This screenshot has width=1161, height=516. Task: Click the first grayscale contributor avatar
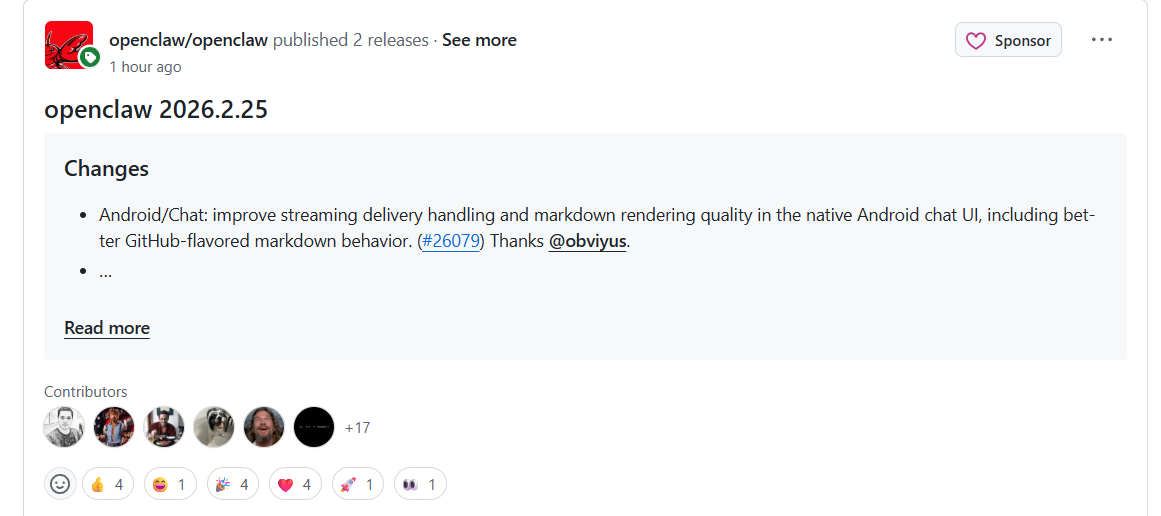click(x=64, y=427)
